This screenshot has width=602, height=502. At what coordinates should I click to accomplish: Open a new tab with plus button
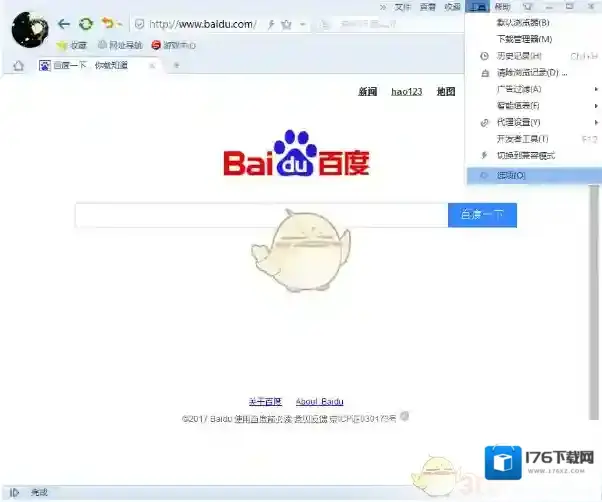tap(176, 65)
